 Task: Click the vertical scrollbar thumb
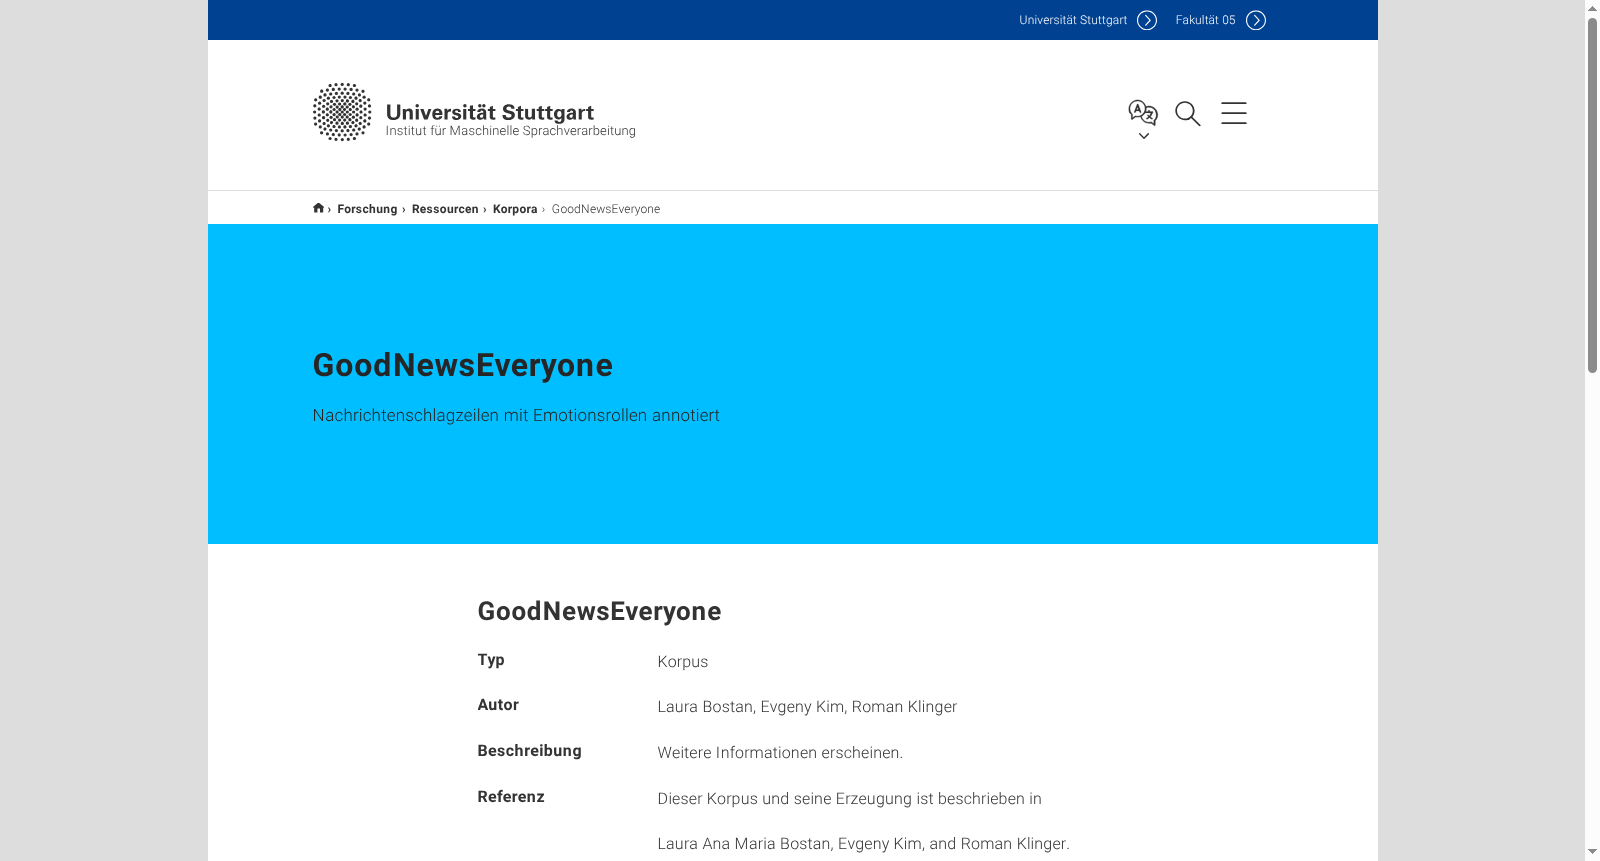click(1592, 196)
